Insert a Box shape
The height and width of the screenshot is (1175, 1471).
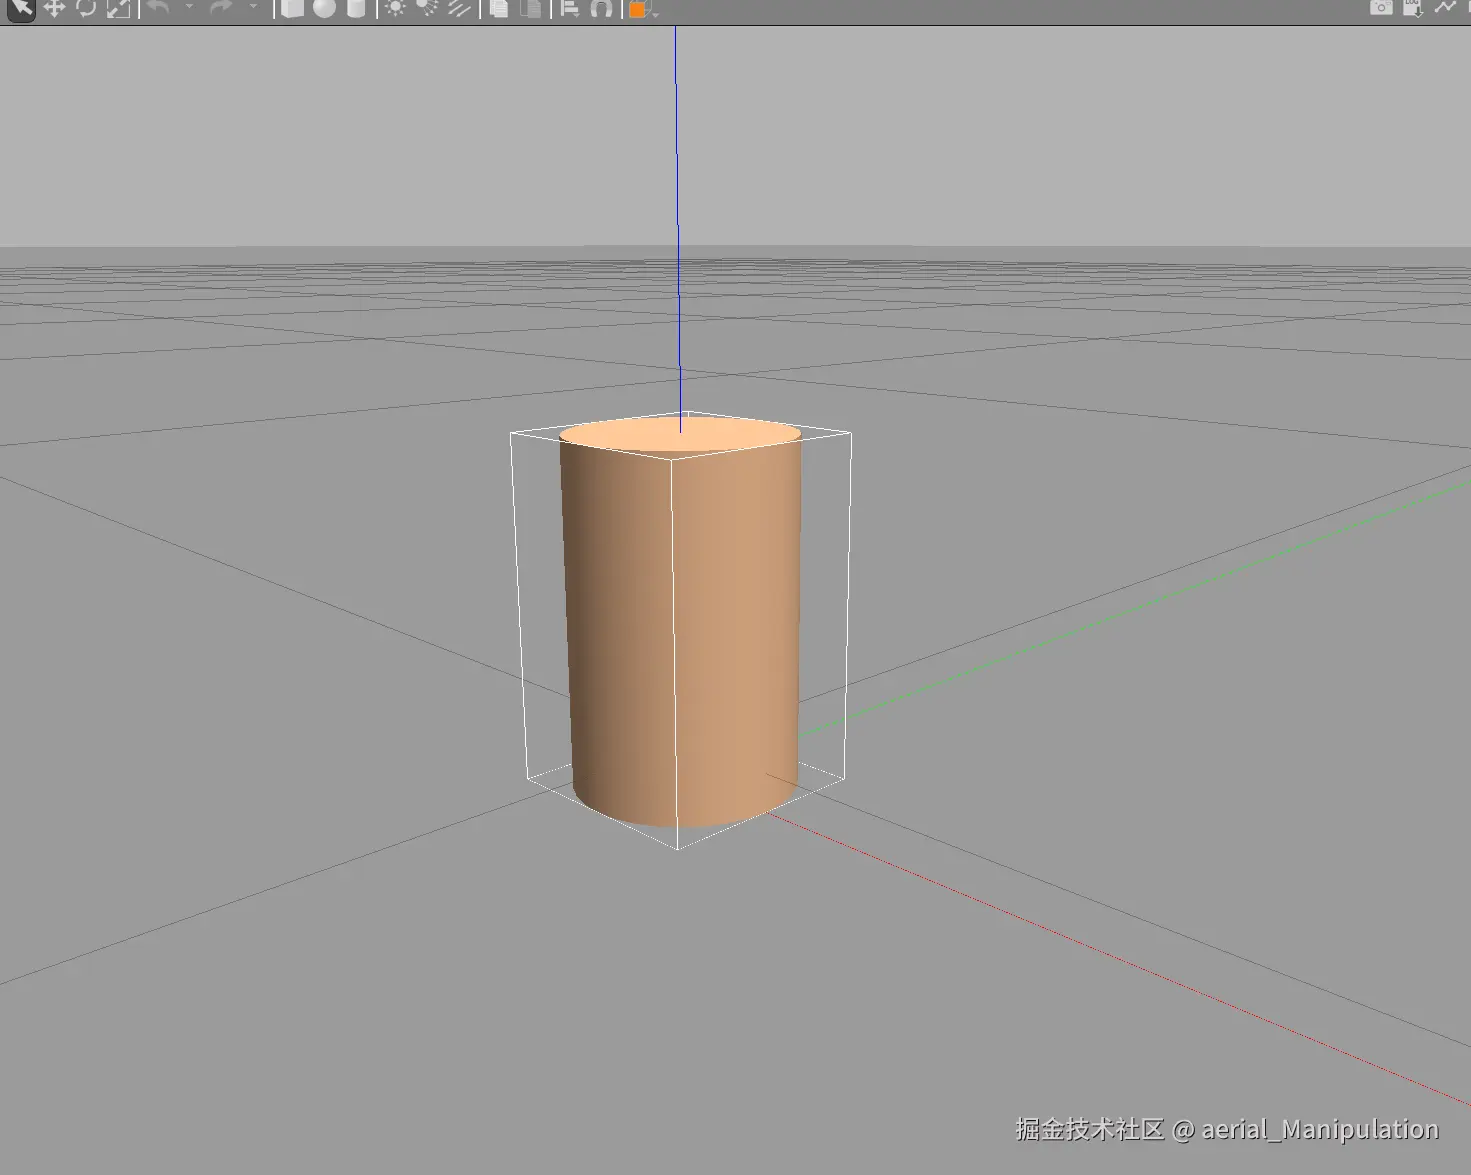[292, 9]
